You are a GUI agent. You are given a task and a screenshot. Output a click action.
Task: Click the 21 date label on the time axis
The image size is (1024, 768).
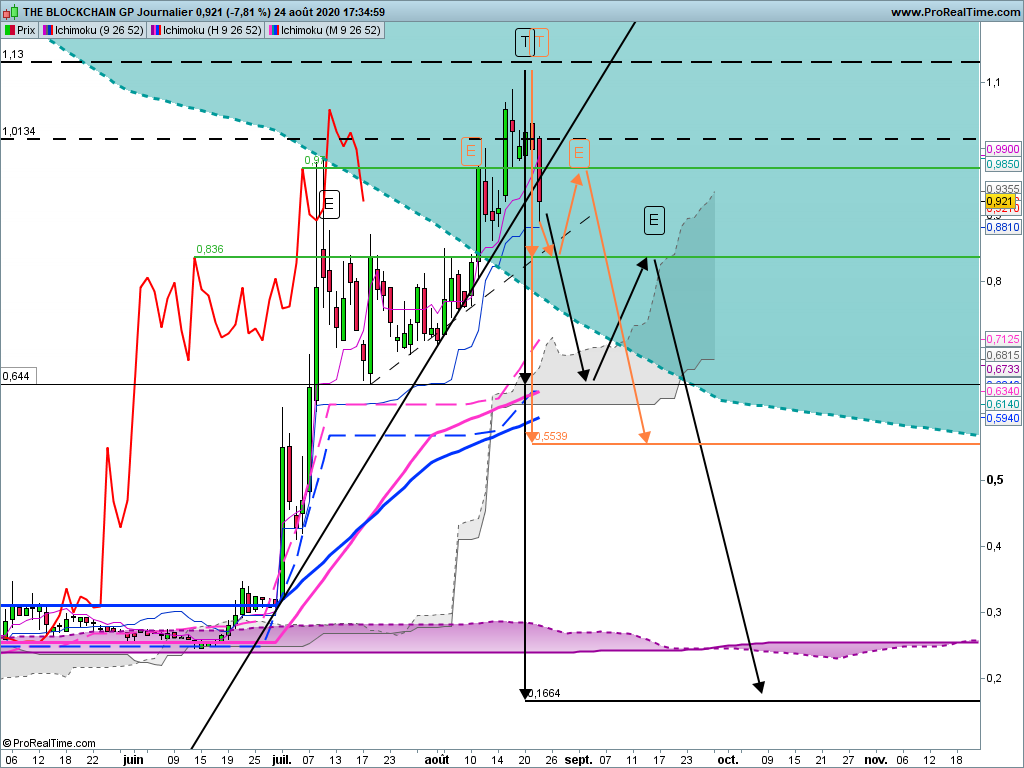tap(821, 760)
